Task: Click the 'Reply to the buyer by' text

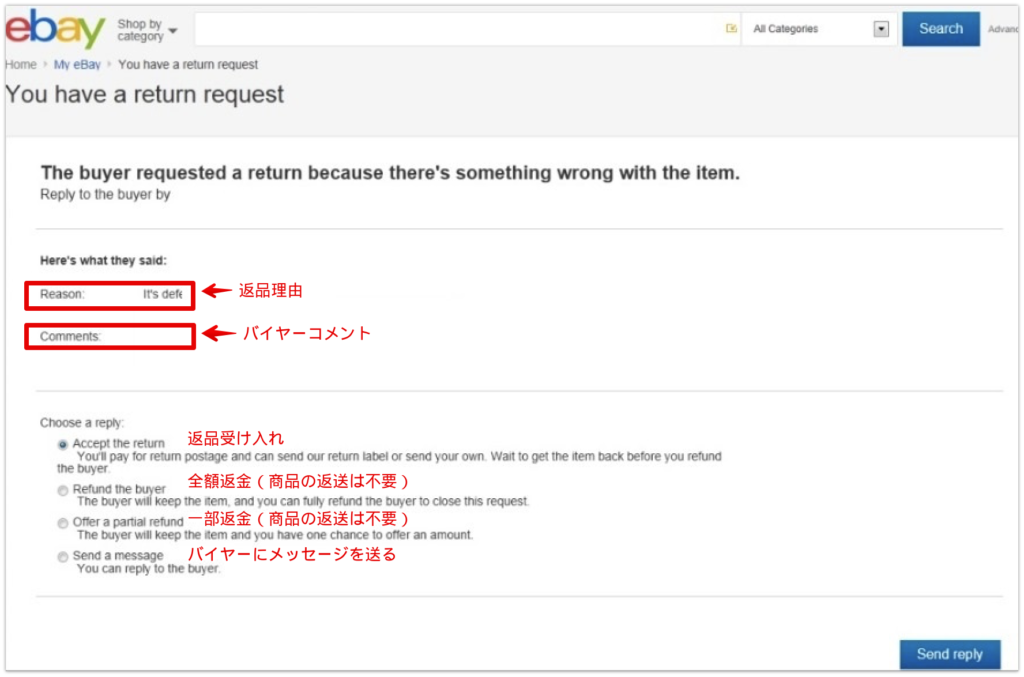Action: click(x=105, y=195)
